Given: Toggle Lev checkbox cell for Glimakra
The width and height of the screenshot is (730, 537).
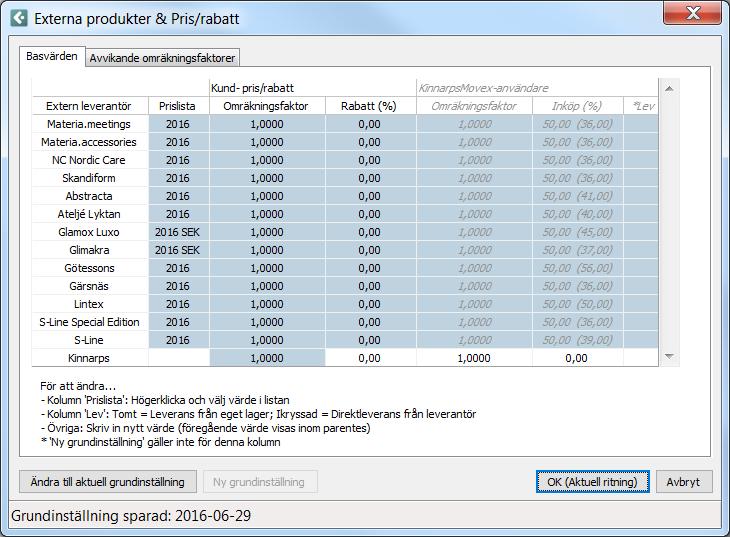Looking at the screenshot, I should click(x=641, y=250).
